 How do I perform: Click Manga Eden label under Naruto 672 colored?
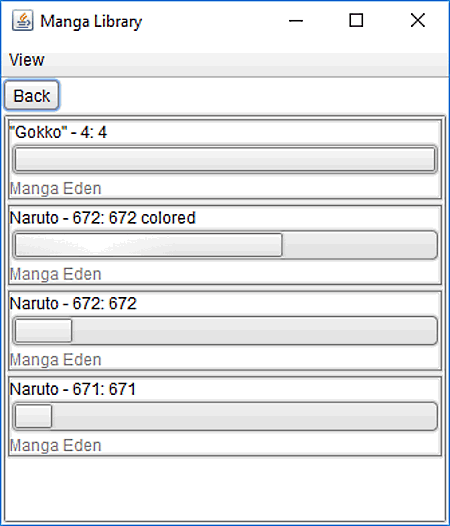pyautogui.click(x=55, y=274)
